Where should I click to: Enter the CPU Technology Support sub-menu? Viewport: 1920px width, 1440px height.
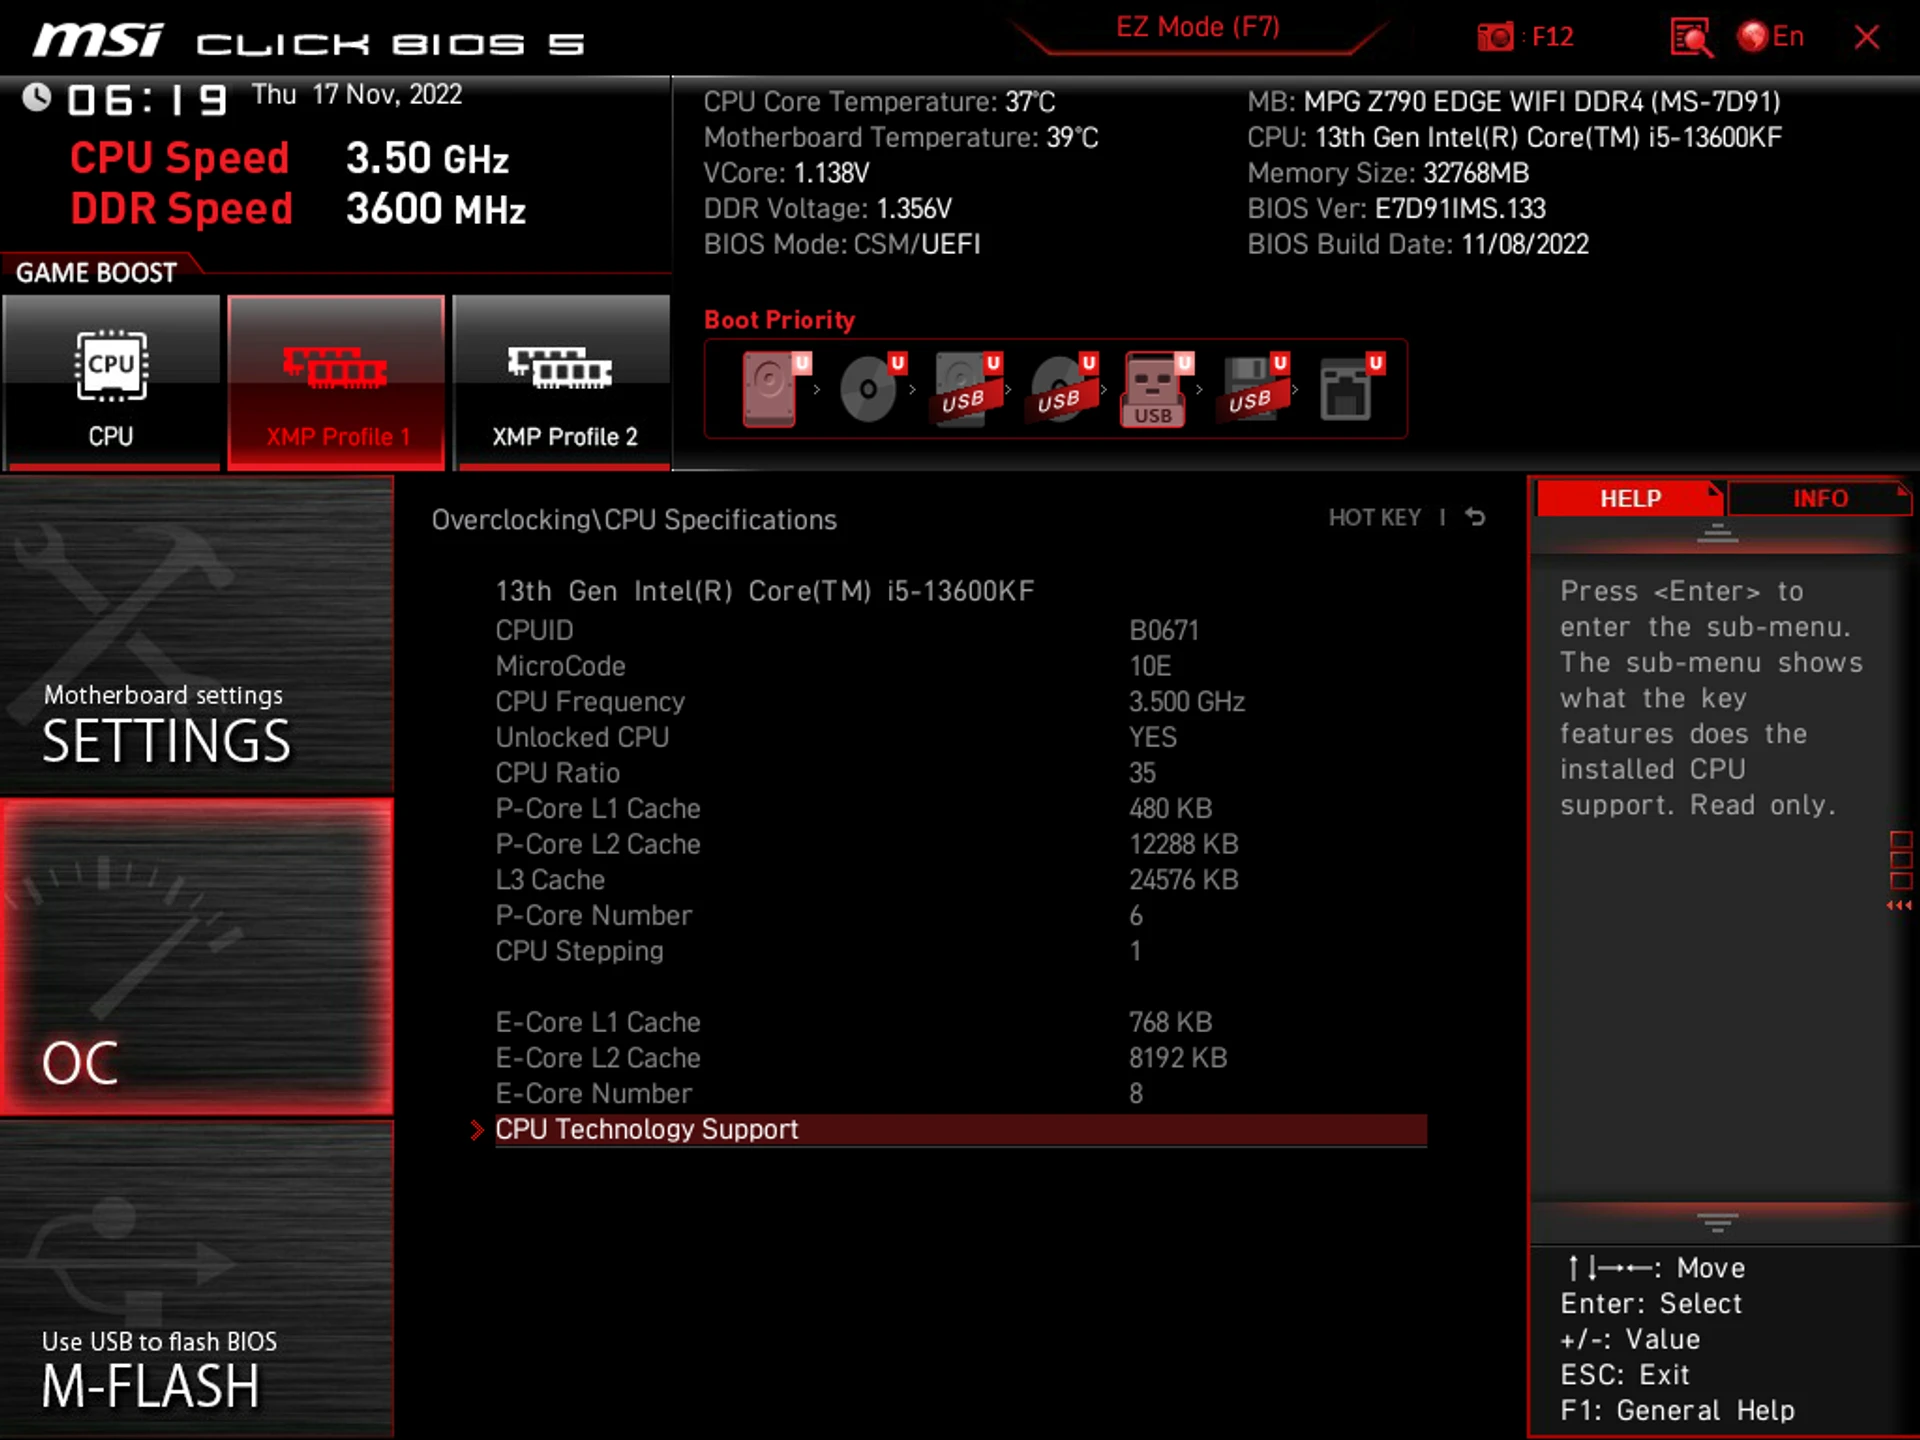coord(960,1130)
